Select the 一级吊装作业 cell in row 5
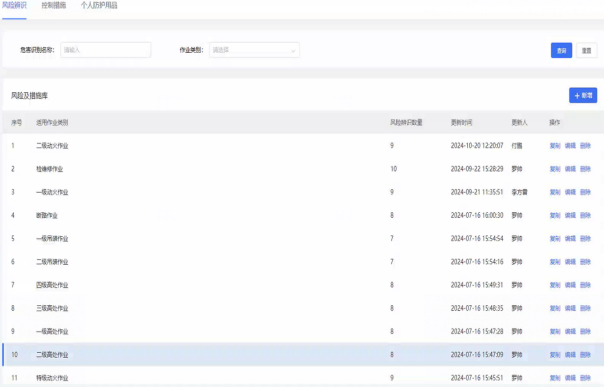 click(52, 239)
